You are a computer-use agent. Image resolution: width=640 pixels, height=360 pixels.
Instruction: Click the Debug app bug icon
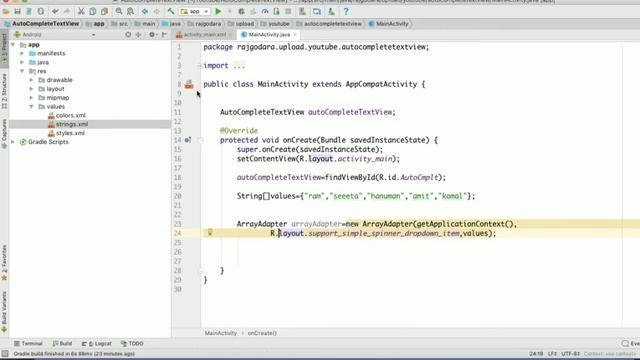pos(241,11)
